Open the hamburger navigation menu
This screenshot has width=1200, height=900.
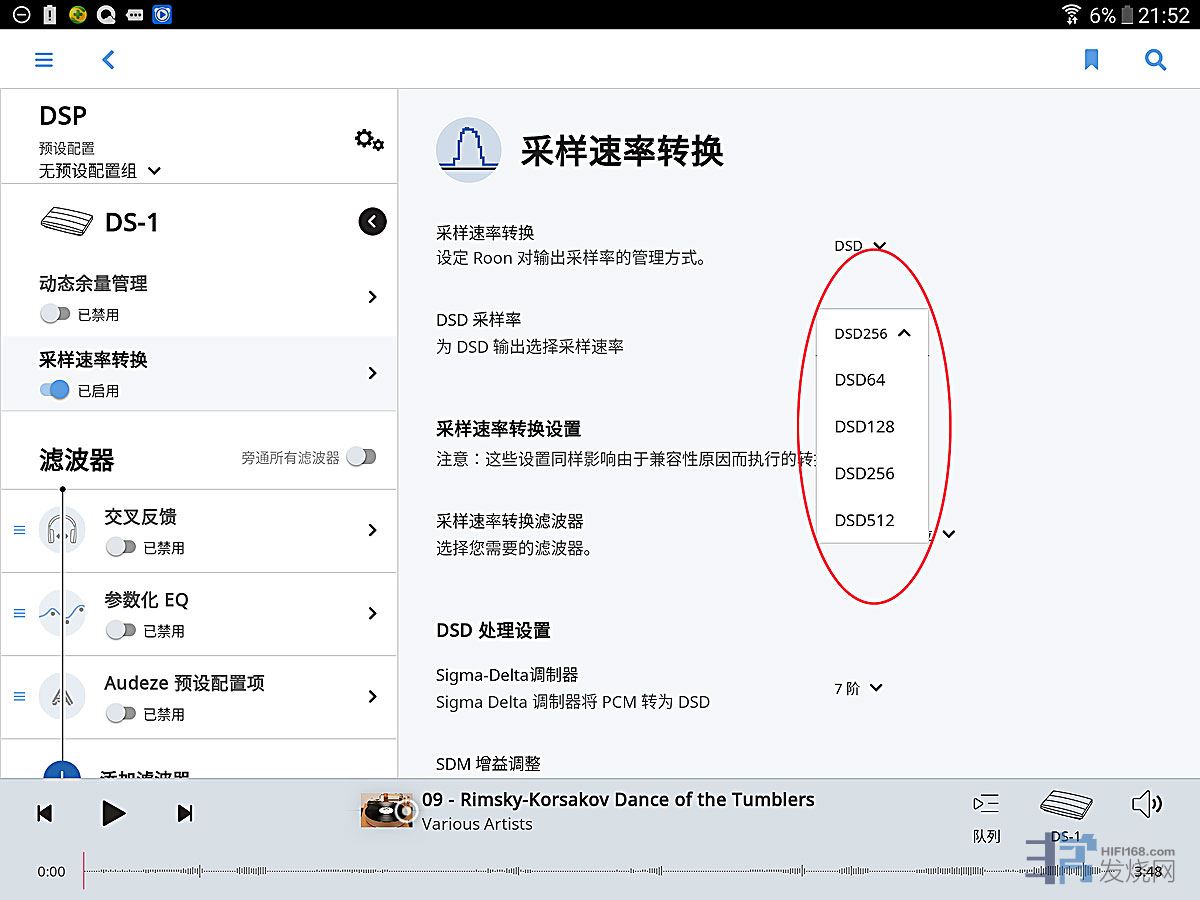[x=44, y=60]
